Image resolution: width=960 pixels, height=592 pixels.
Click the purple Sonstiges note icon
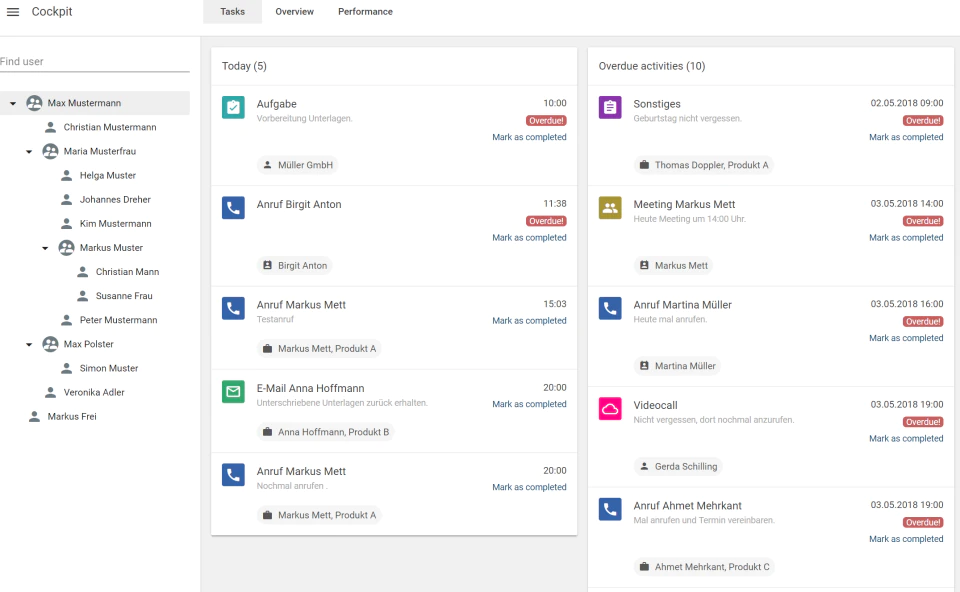pos(610,107)
